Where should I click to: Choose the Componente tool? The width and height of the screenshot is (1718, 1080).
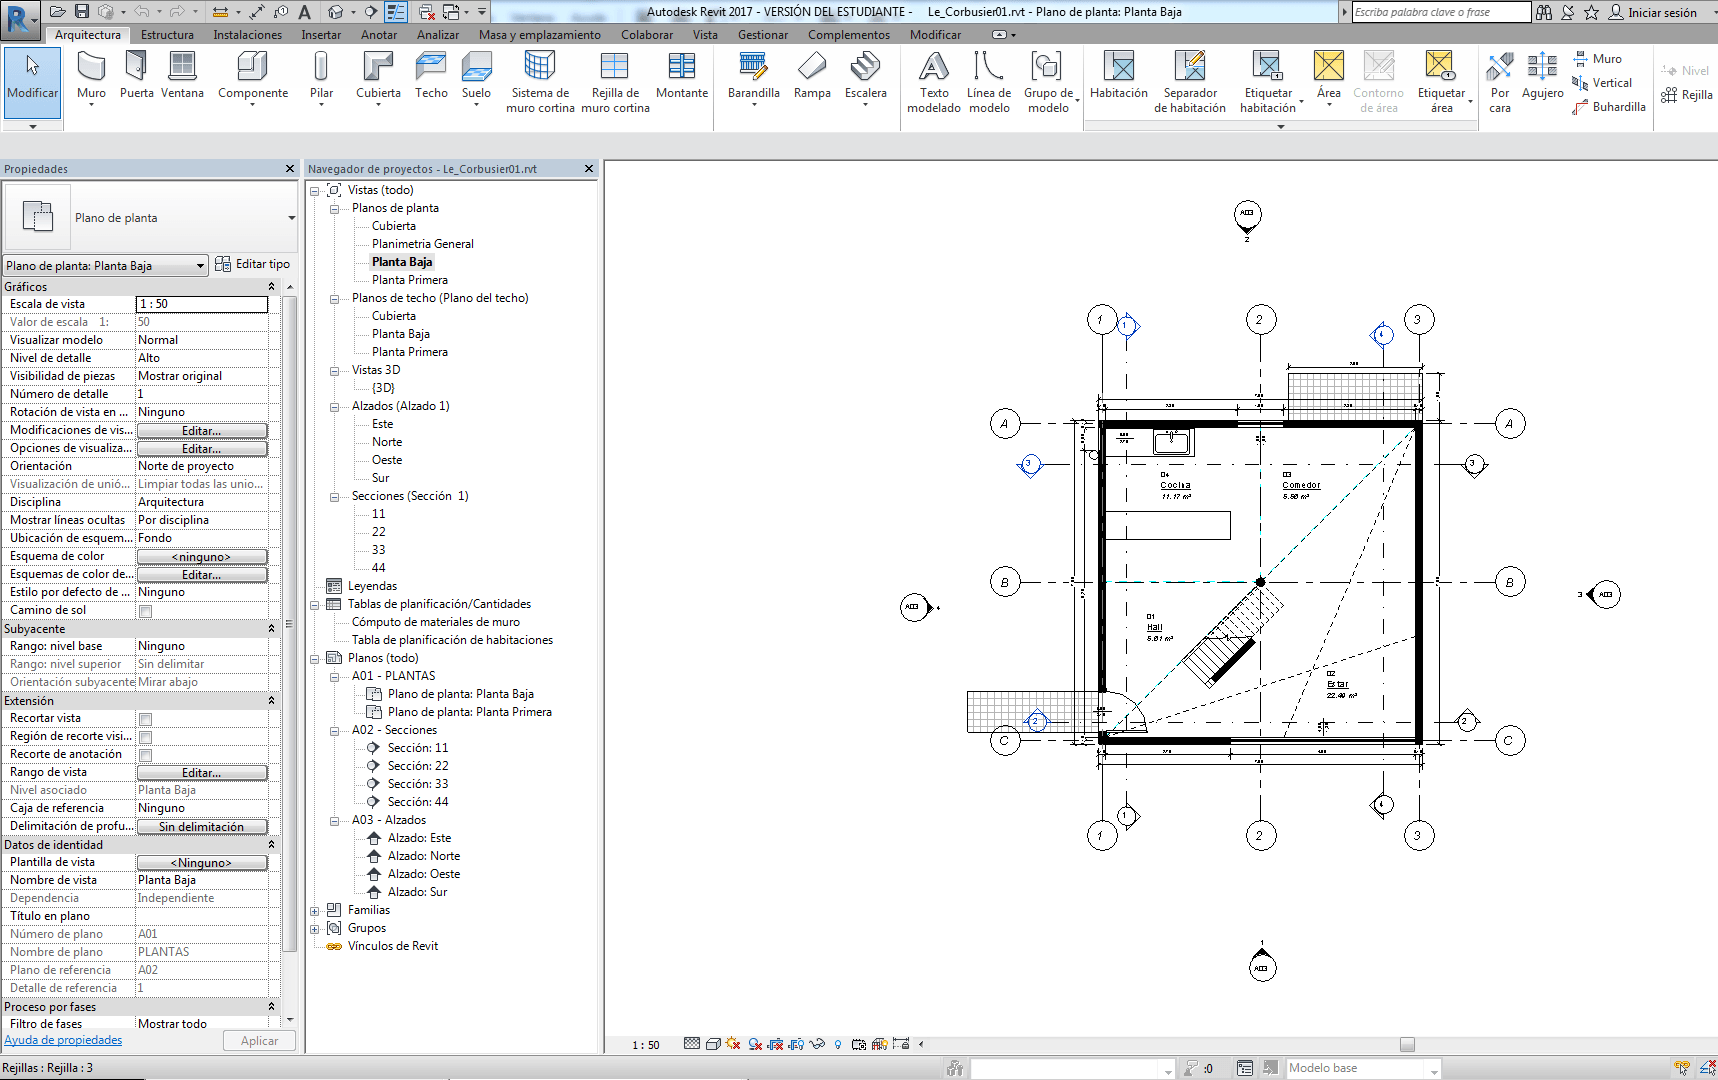point(253,76)
